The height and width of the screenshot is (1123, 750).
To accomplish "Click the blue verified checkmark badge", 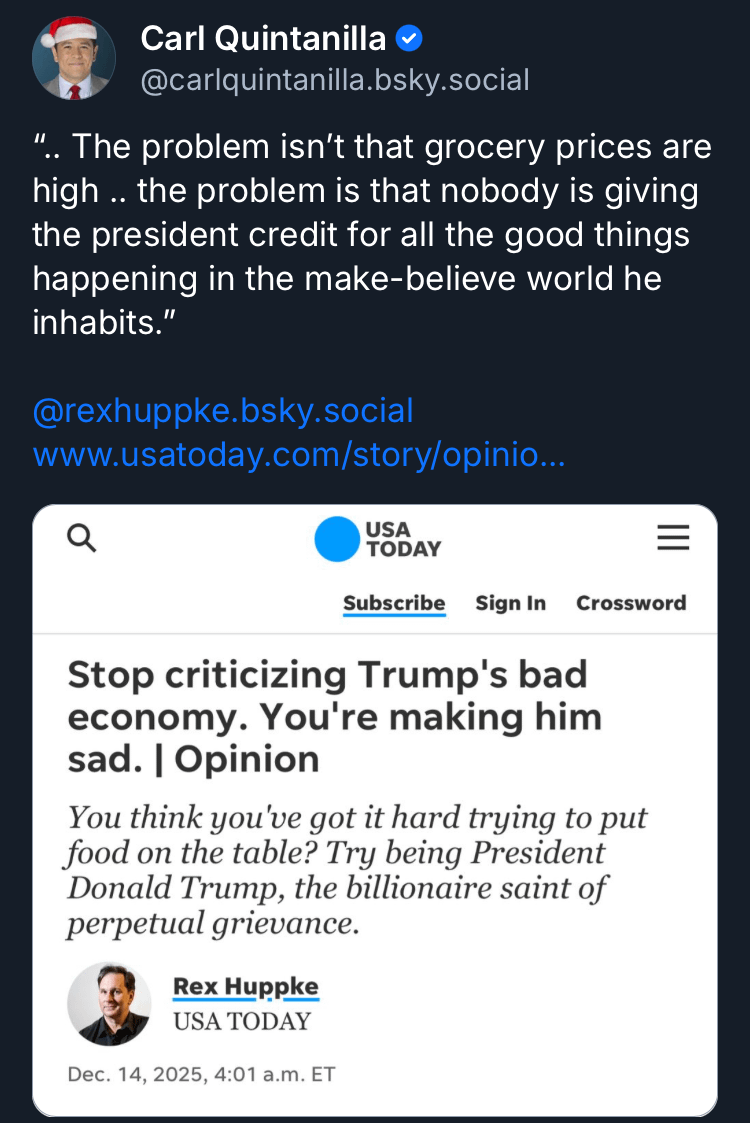I will tap(409, 39).
